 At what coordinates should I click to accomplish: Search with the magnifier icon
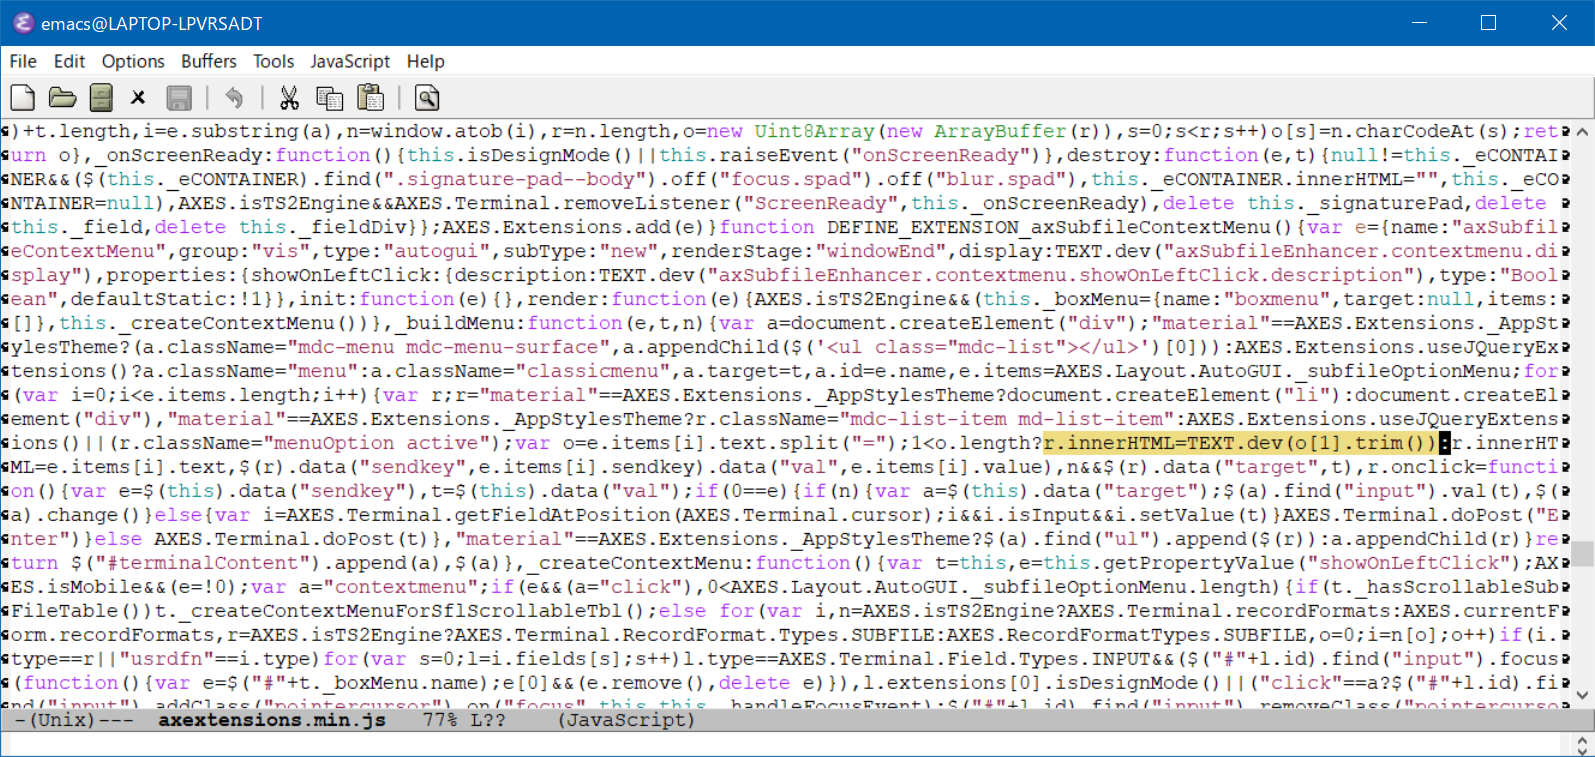[427, 98]
